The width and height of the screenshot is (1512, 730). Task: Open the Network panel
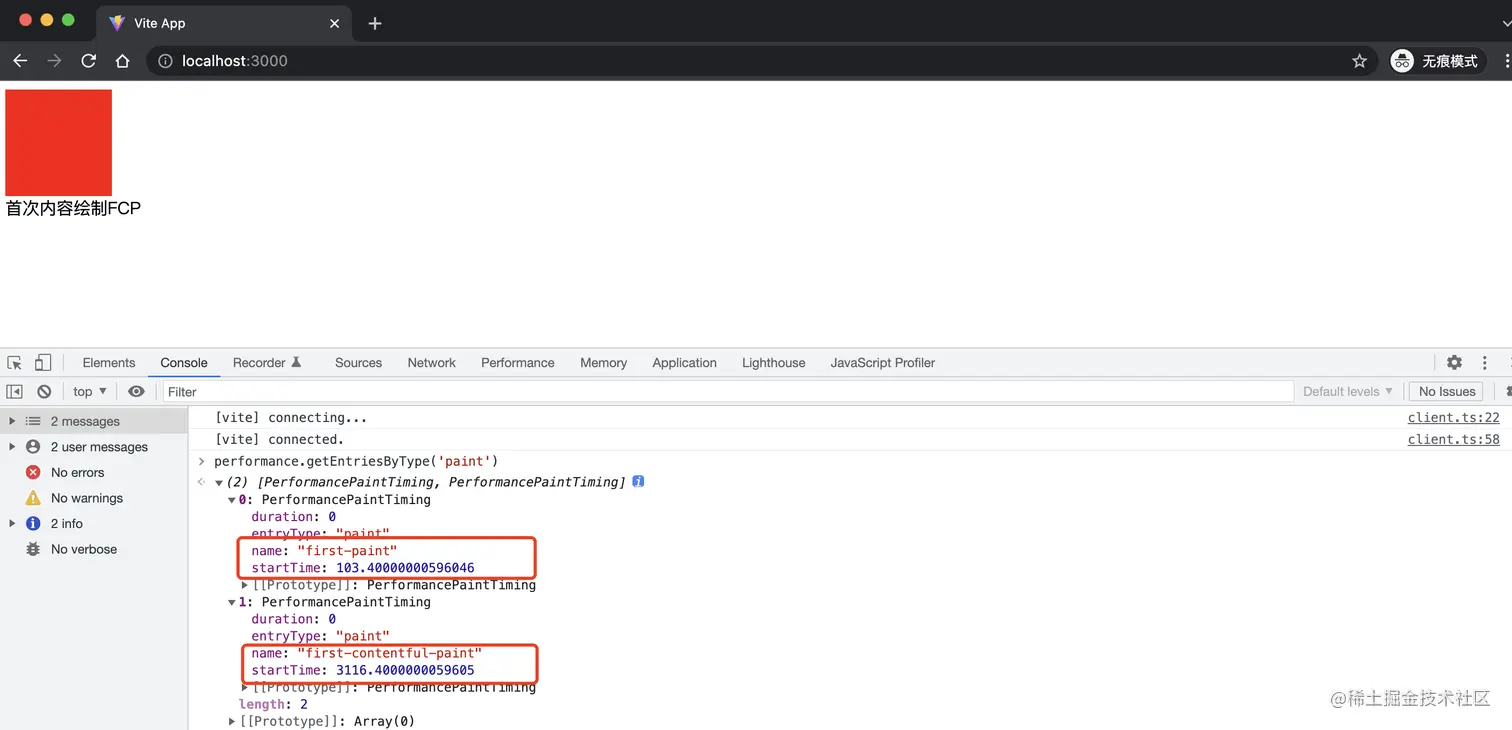[431, 363]
